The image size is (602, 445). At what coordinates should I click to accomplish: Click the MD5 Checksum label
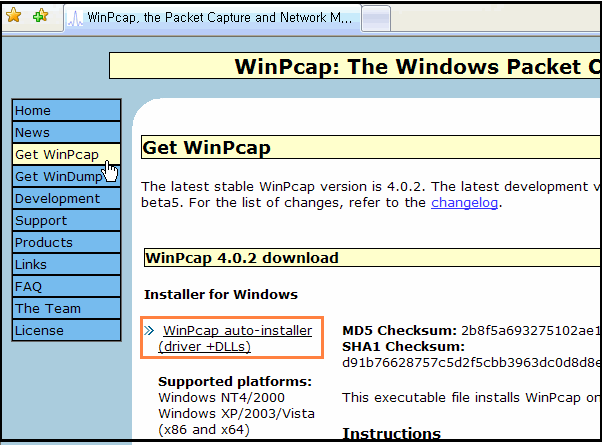(399, 331)
